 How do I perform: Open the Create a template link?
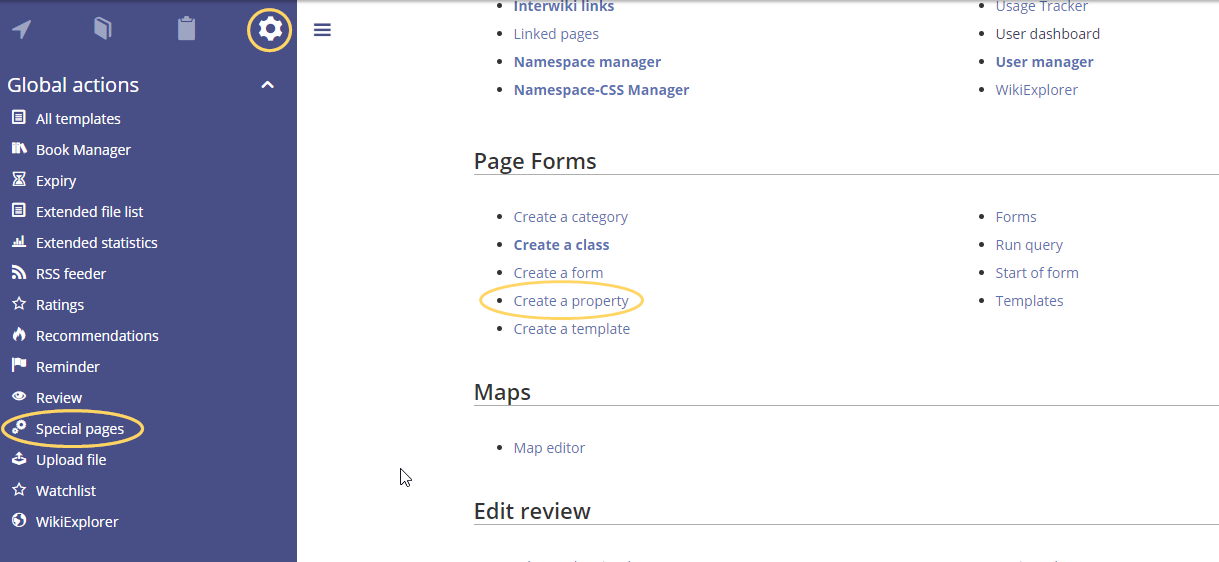571,329
